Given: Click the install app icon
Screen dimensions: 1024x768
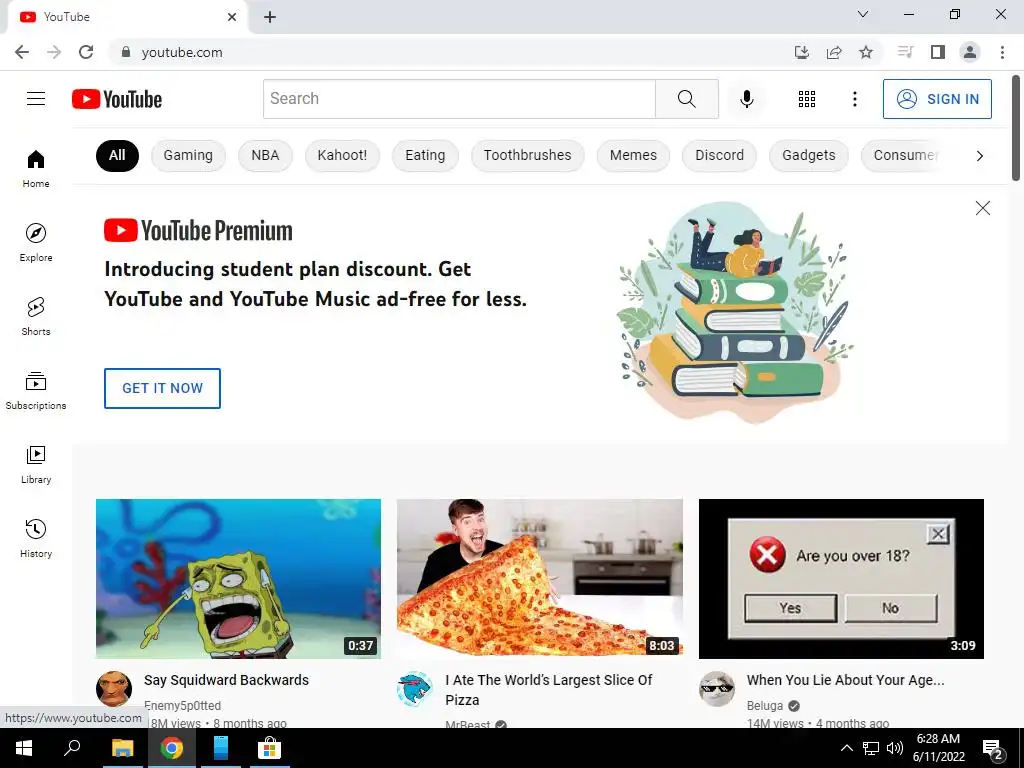Looking at the screenshot, I should tap(801, 52).
